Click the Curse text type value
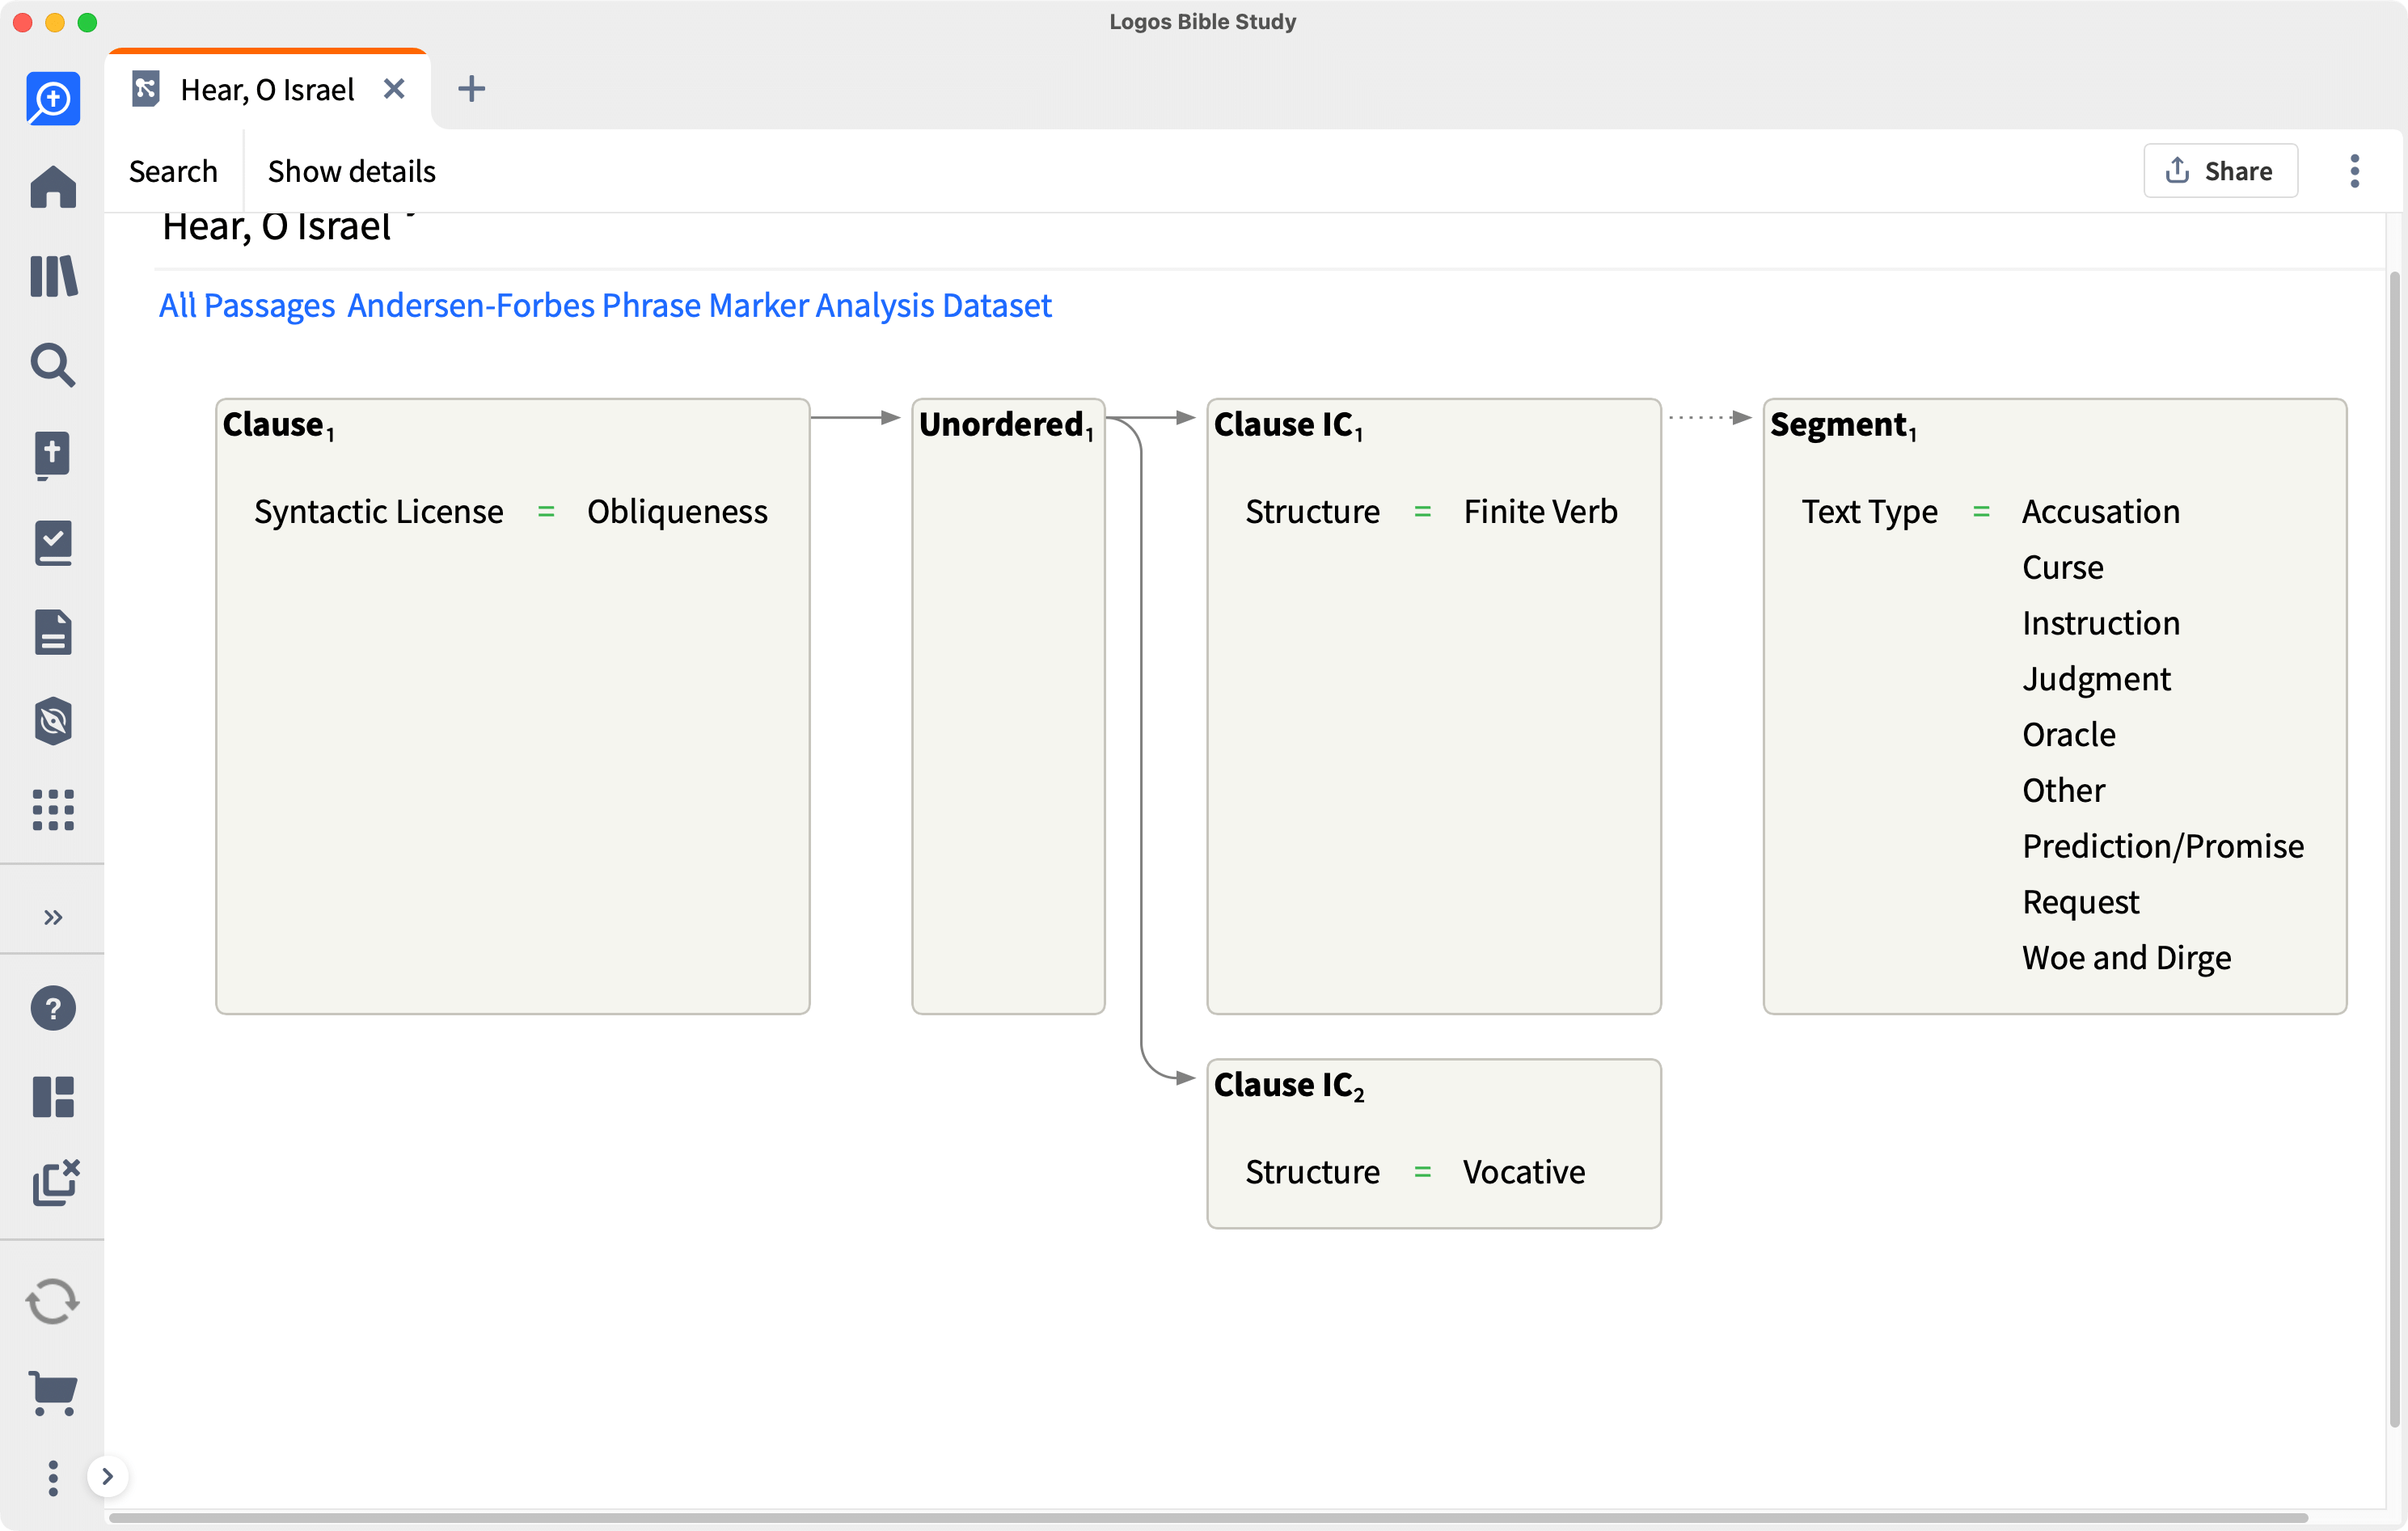The image size is (2408, 1531). click(x=2063, y=567)
